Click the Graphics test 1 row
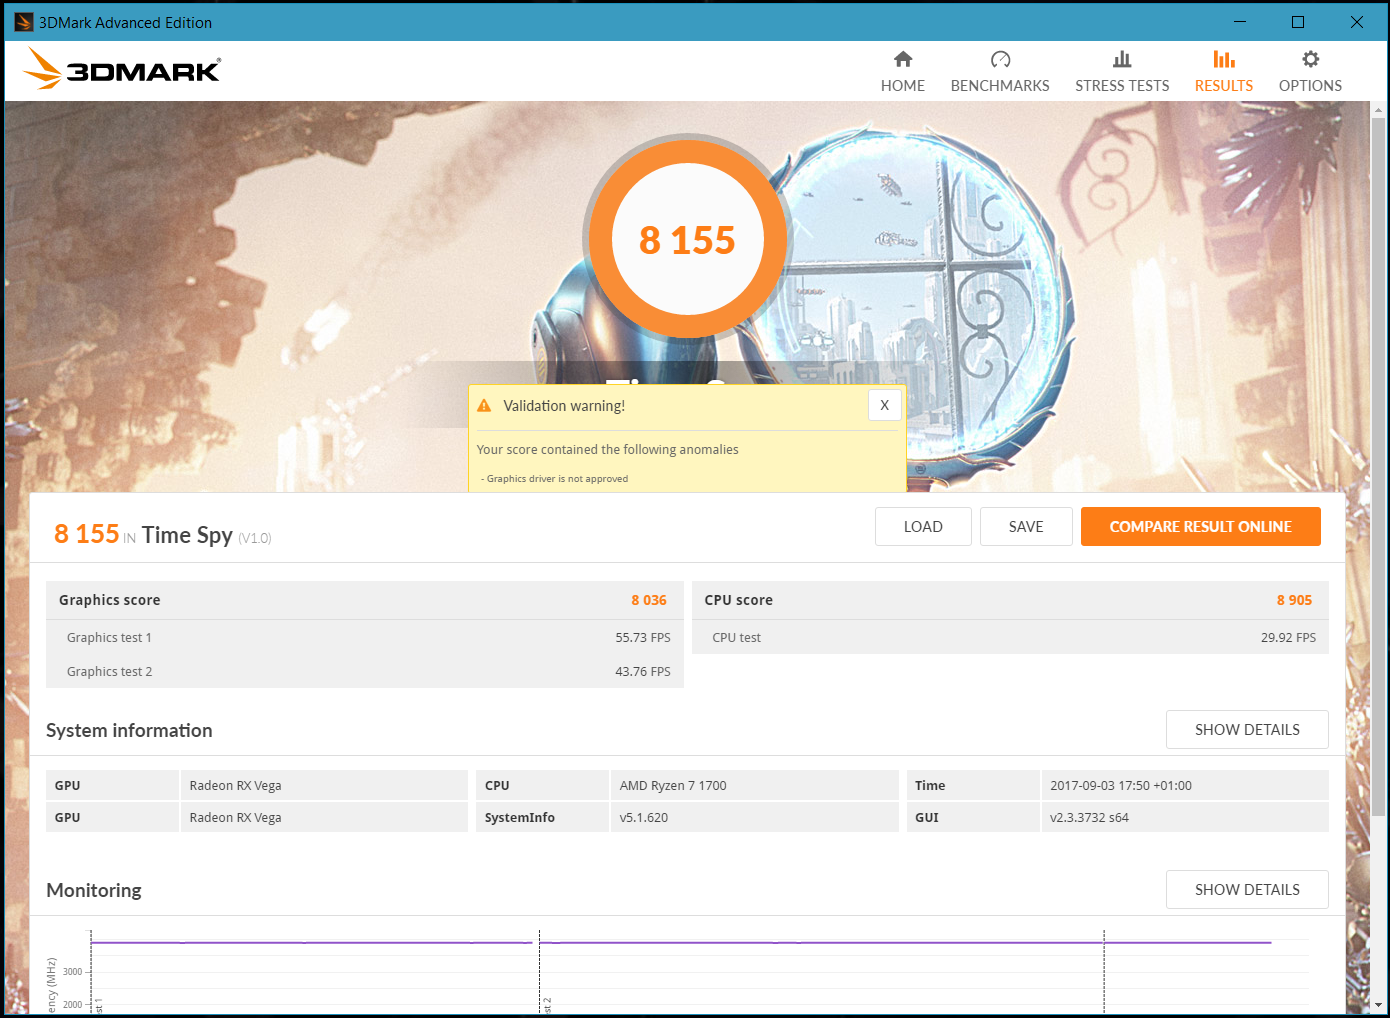Screen dimensions: 1390x1018 pos(365,637)
